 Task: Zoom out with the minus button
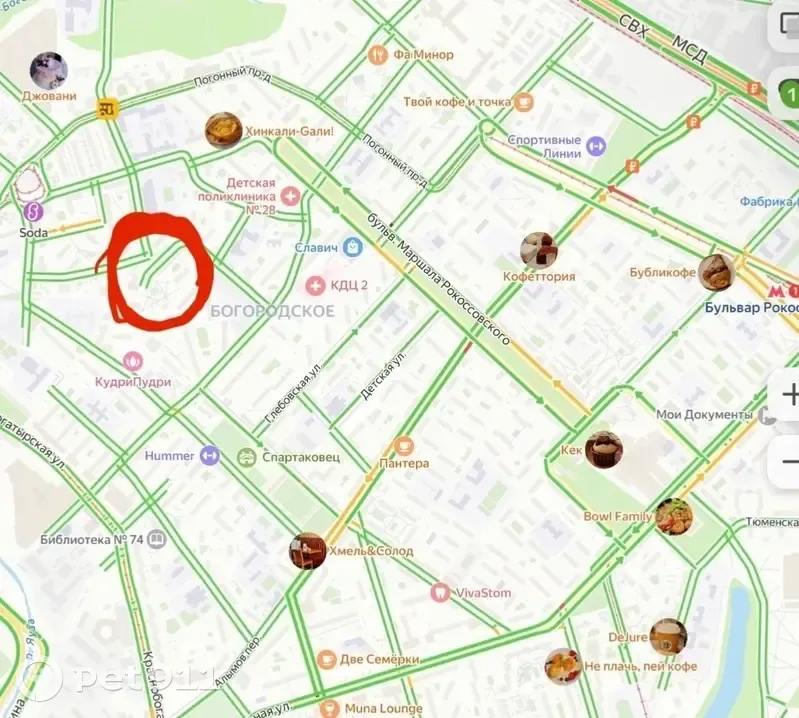pos(787,462)
